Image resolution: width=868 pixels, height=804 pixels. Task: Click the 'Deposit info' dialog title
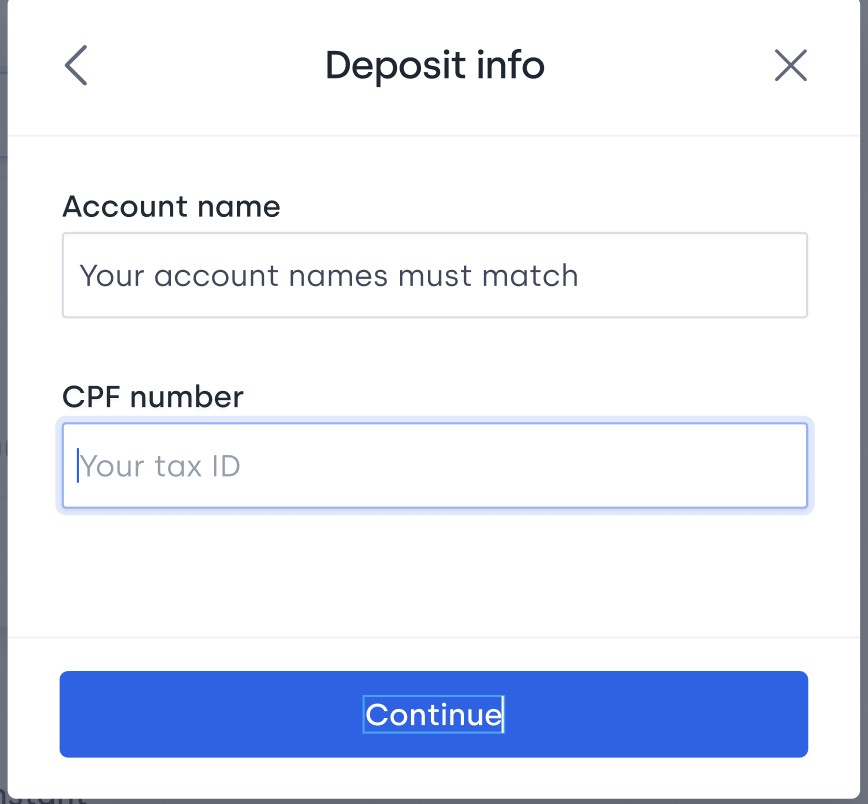435,65
